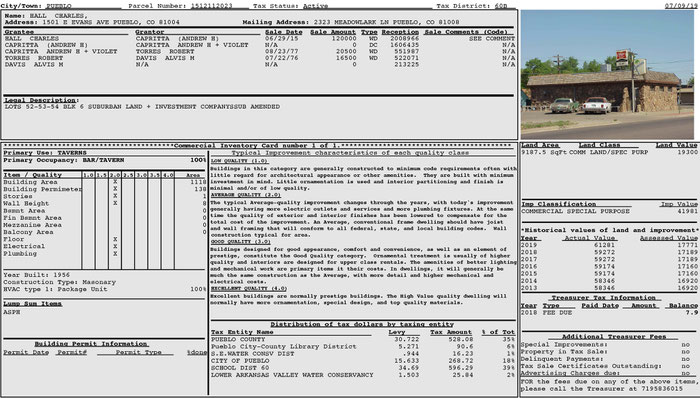Click COMMERCIAL SPECIAL PURPOSE classification

[x=575, y=211]
